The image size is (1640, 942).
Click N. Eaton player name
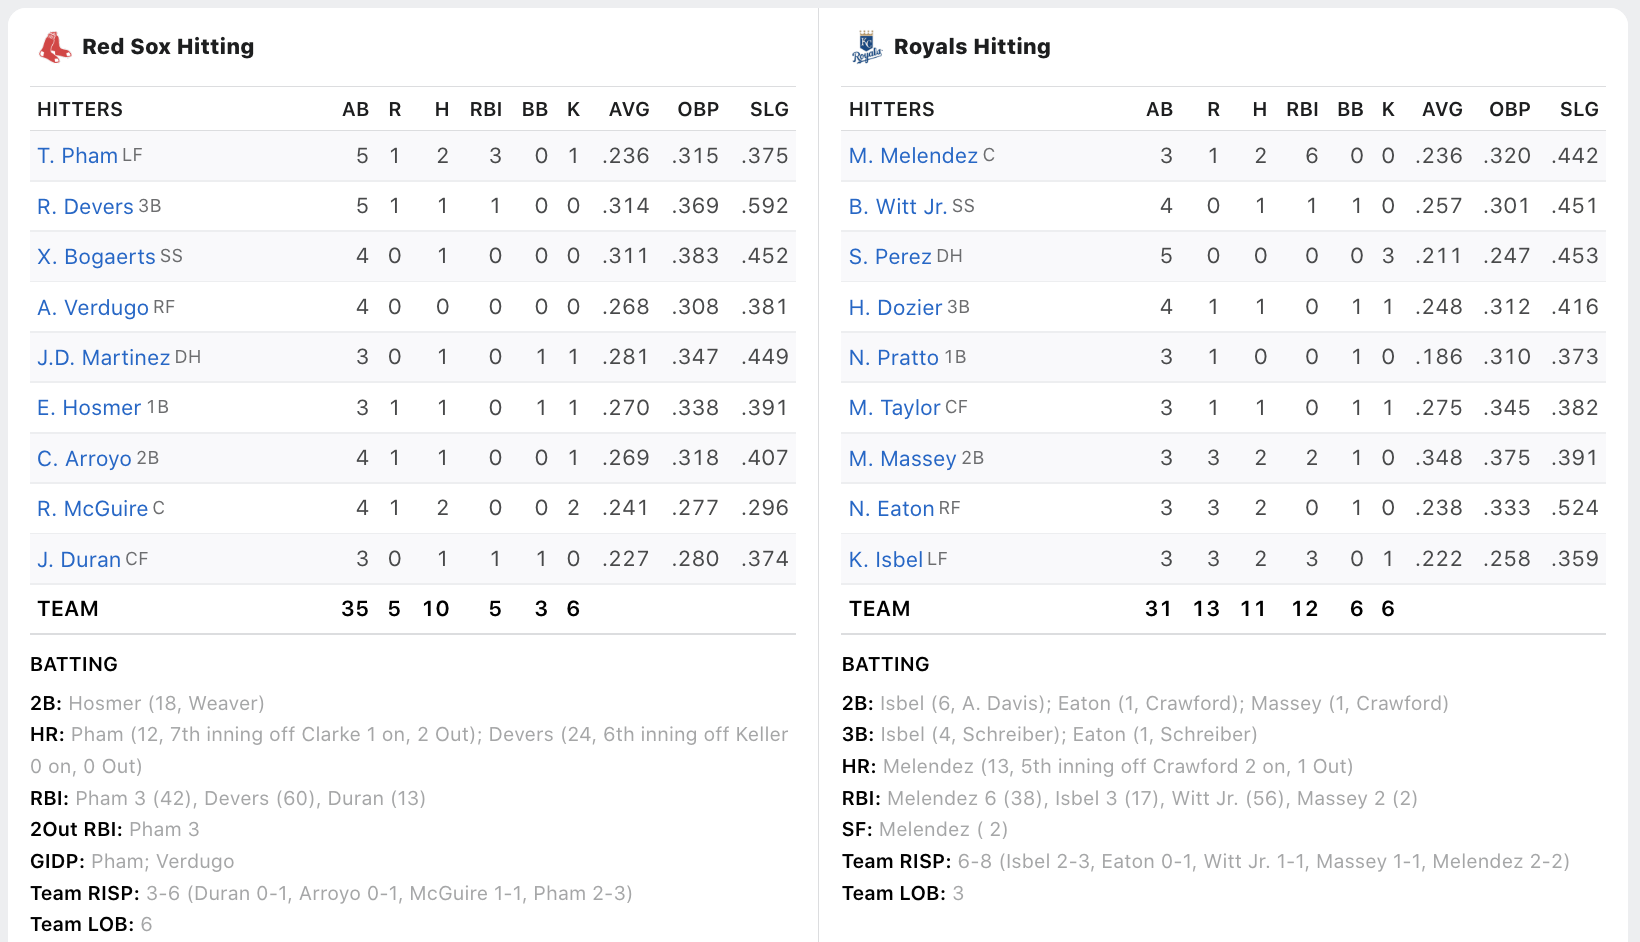click(891, 509)
